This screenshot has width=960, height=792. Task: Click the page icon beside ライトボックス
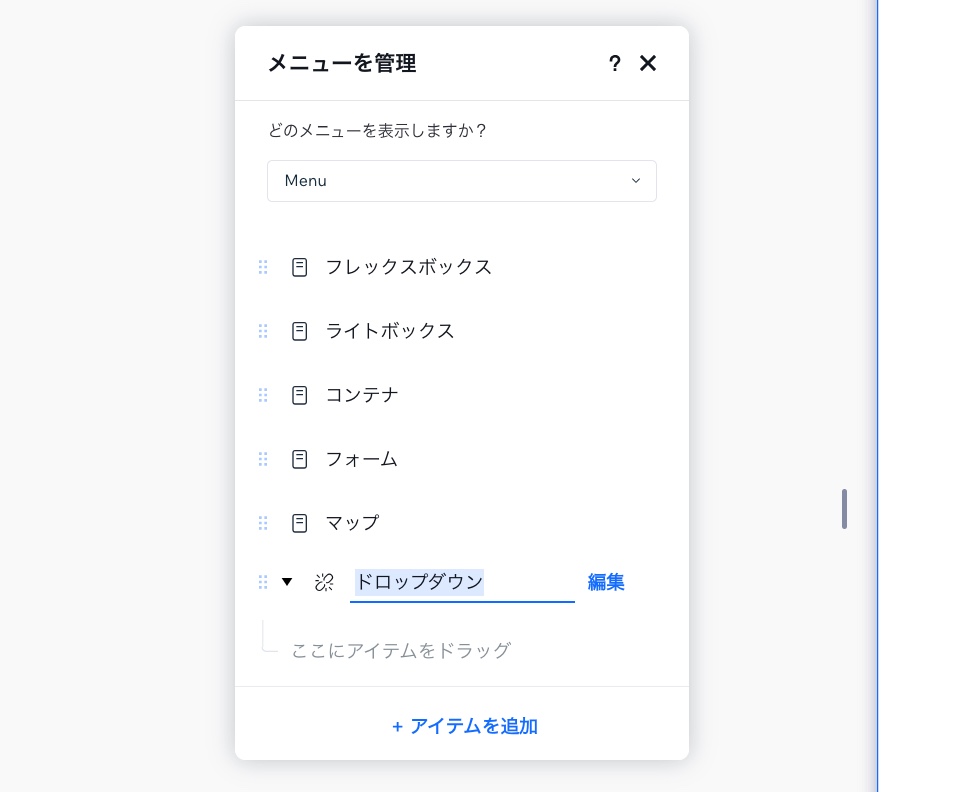299,331
